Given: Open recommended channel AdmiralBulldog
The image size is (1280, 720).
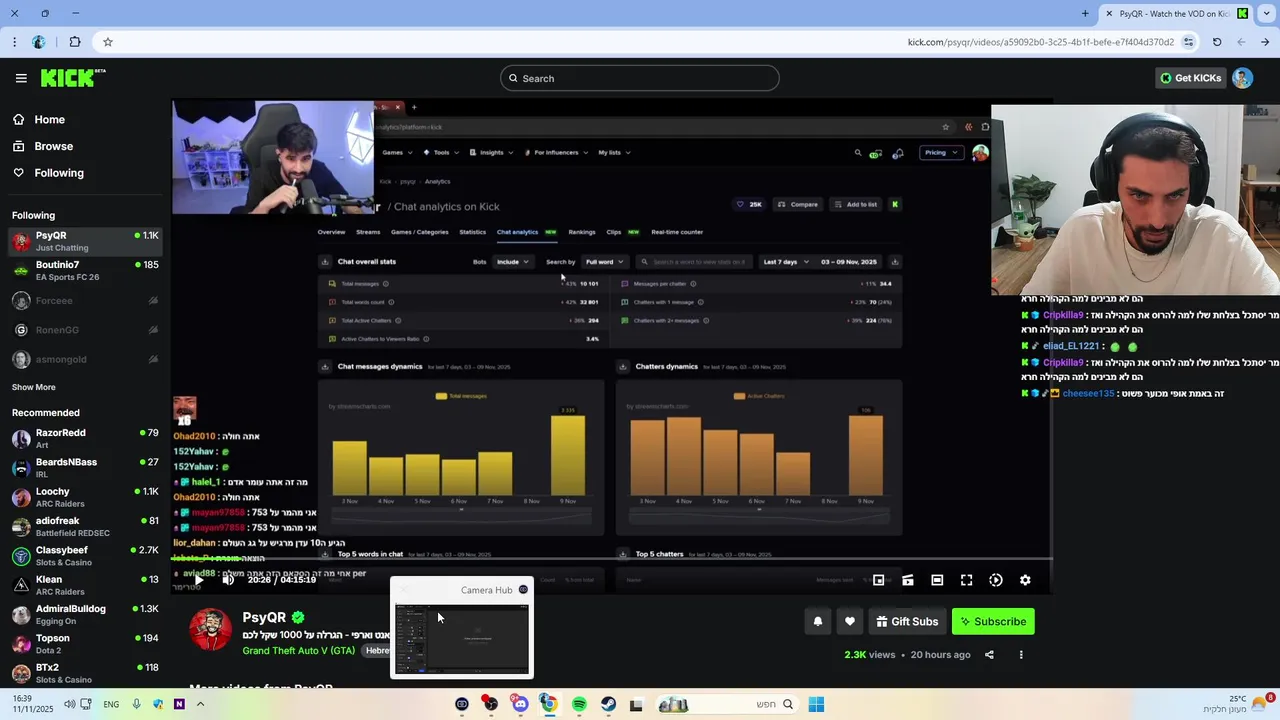Looking at the screenshot, I should (85, 614).
